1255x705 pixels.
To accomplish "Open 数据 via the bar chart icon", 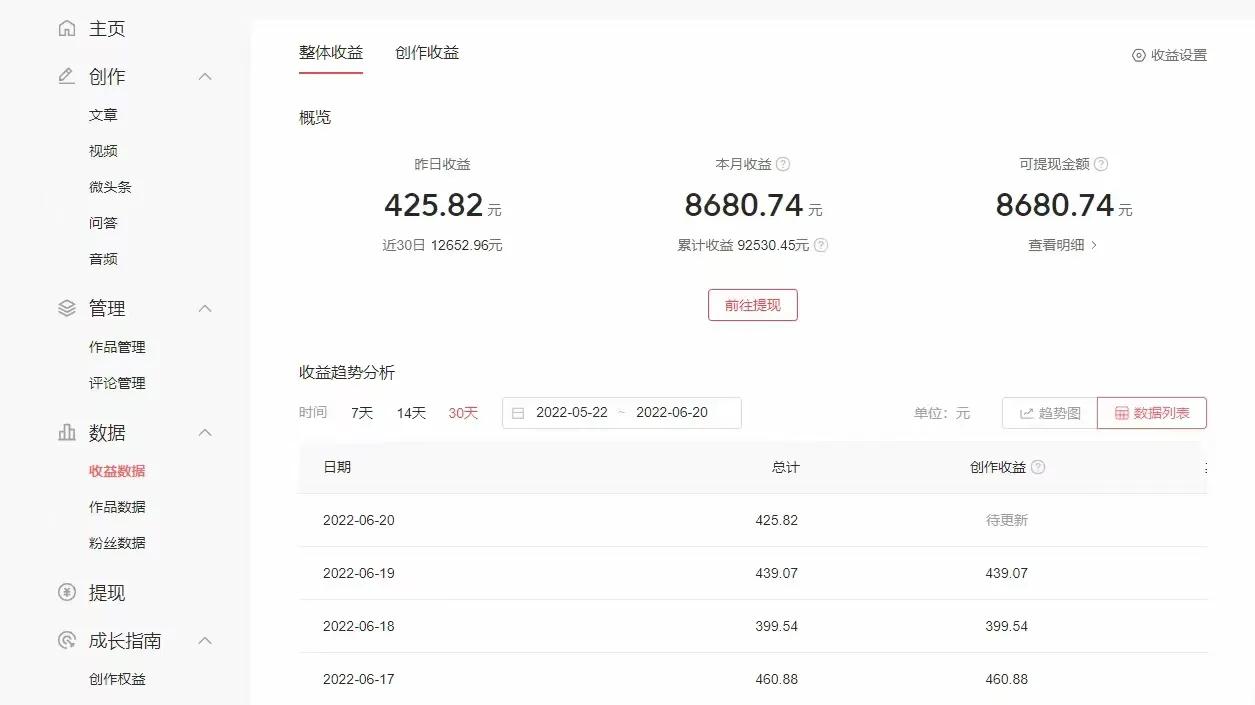I will [66, 432].
